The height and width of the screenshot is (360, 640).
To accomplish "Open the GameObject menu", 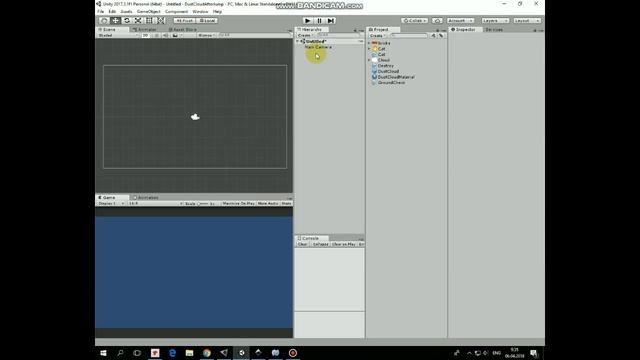I will click(149, 11).
